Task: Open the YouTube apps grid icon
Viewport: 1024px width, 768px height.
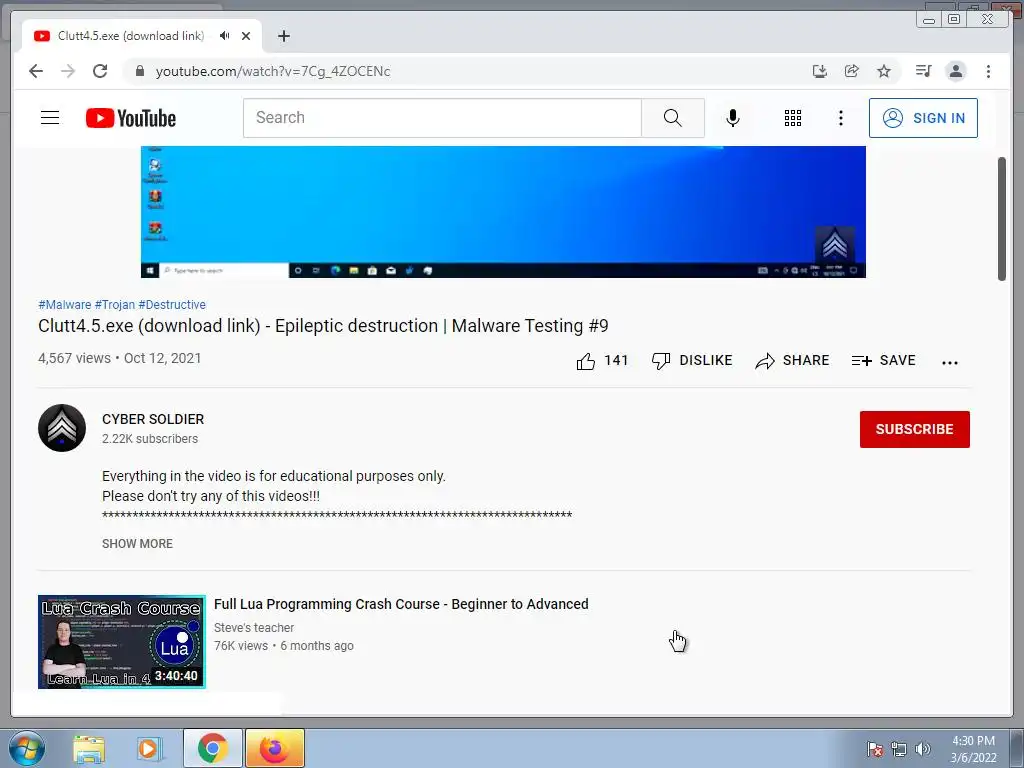Action: point(793,118)
